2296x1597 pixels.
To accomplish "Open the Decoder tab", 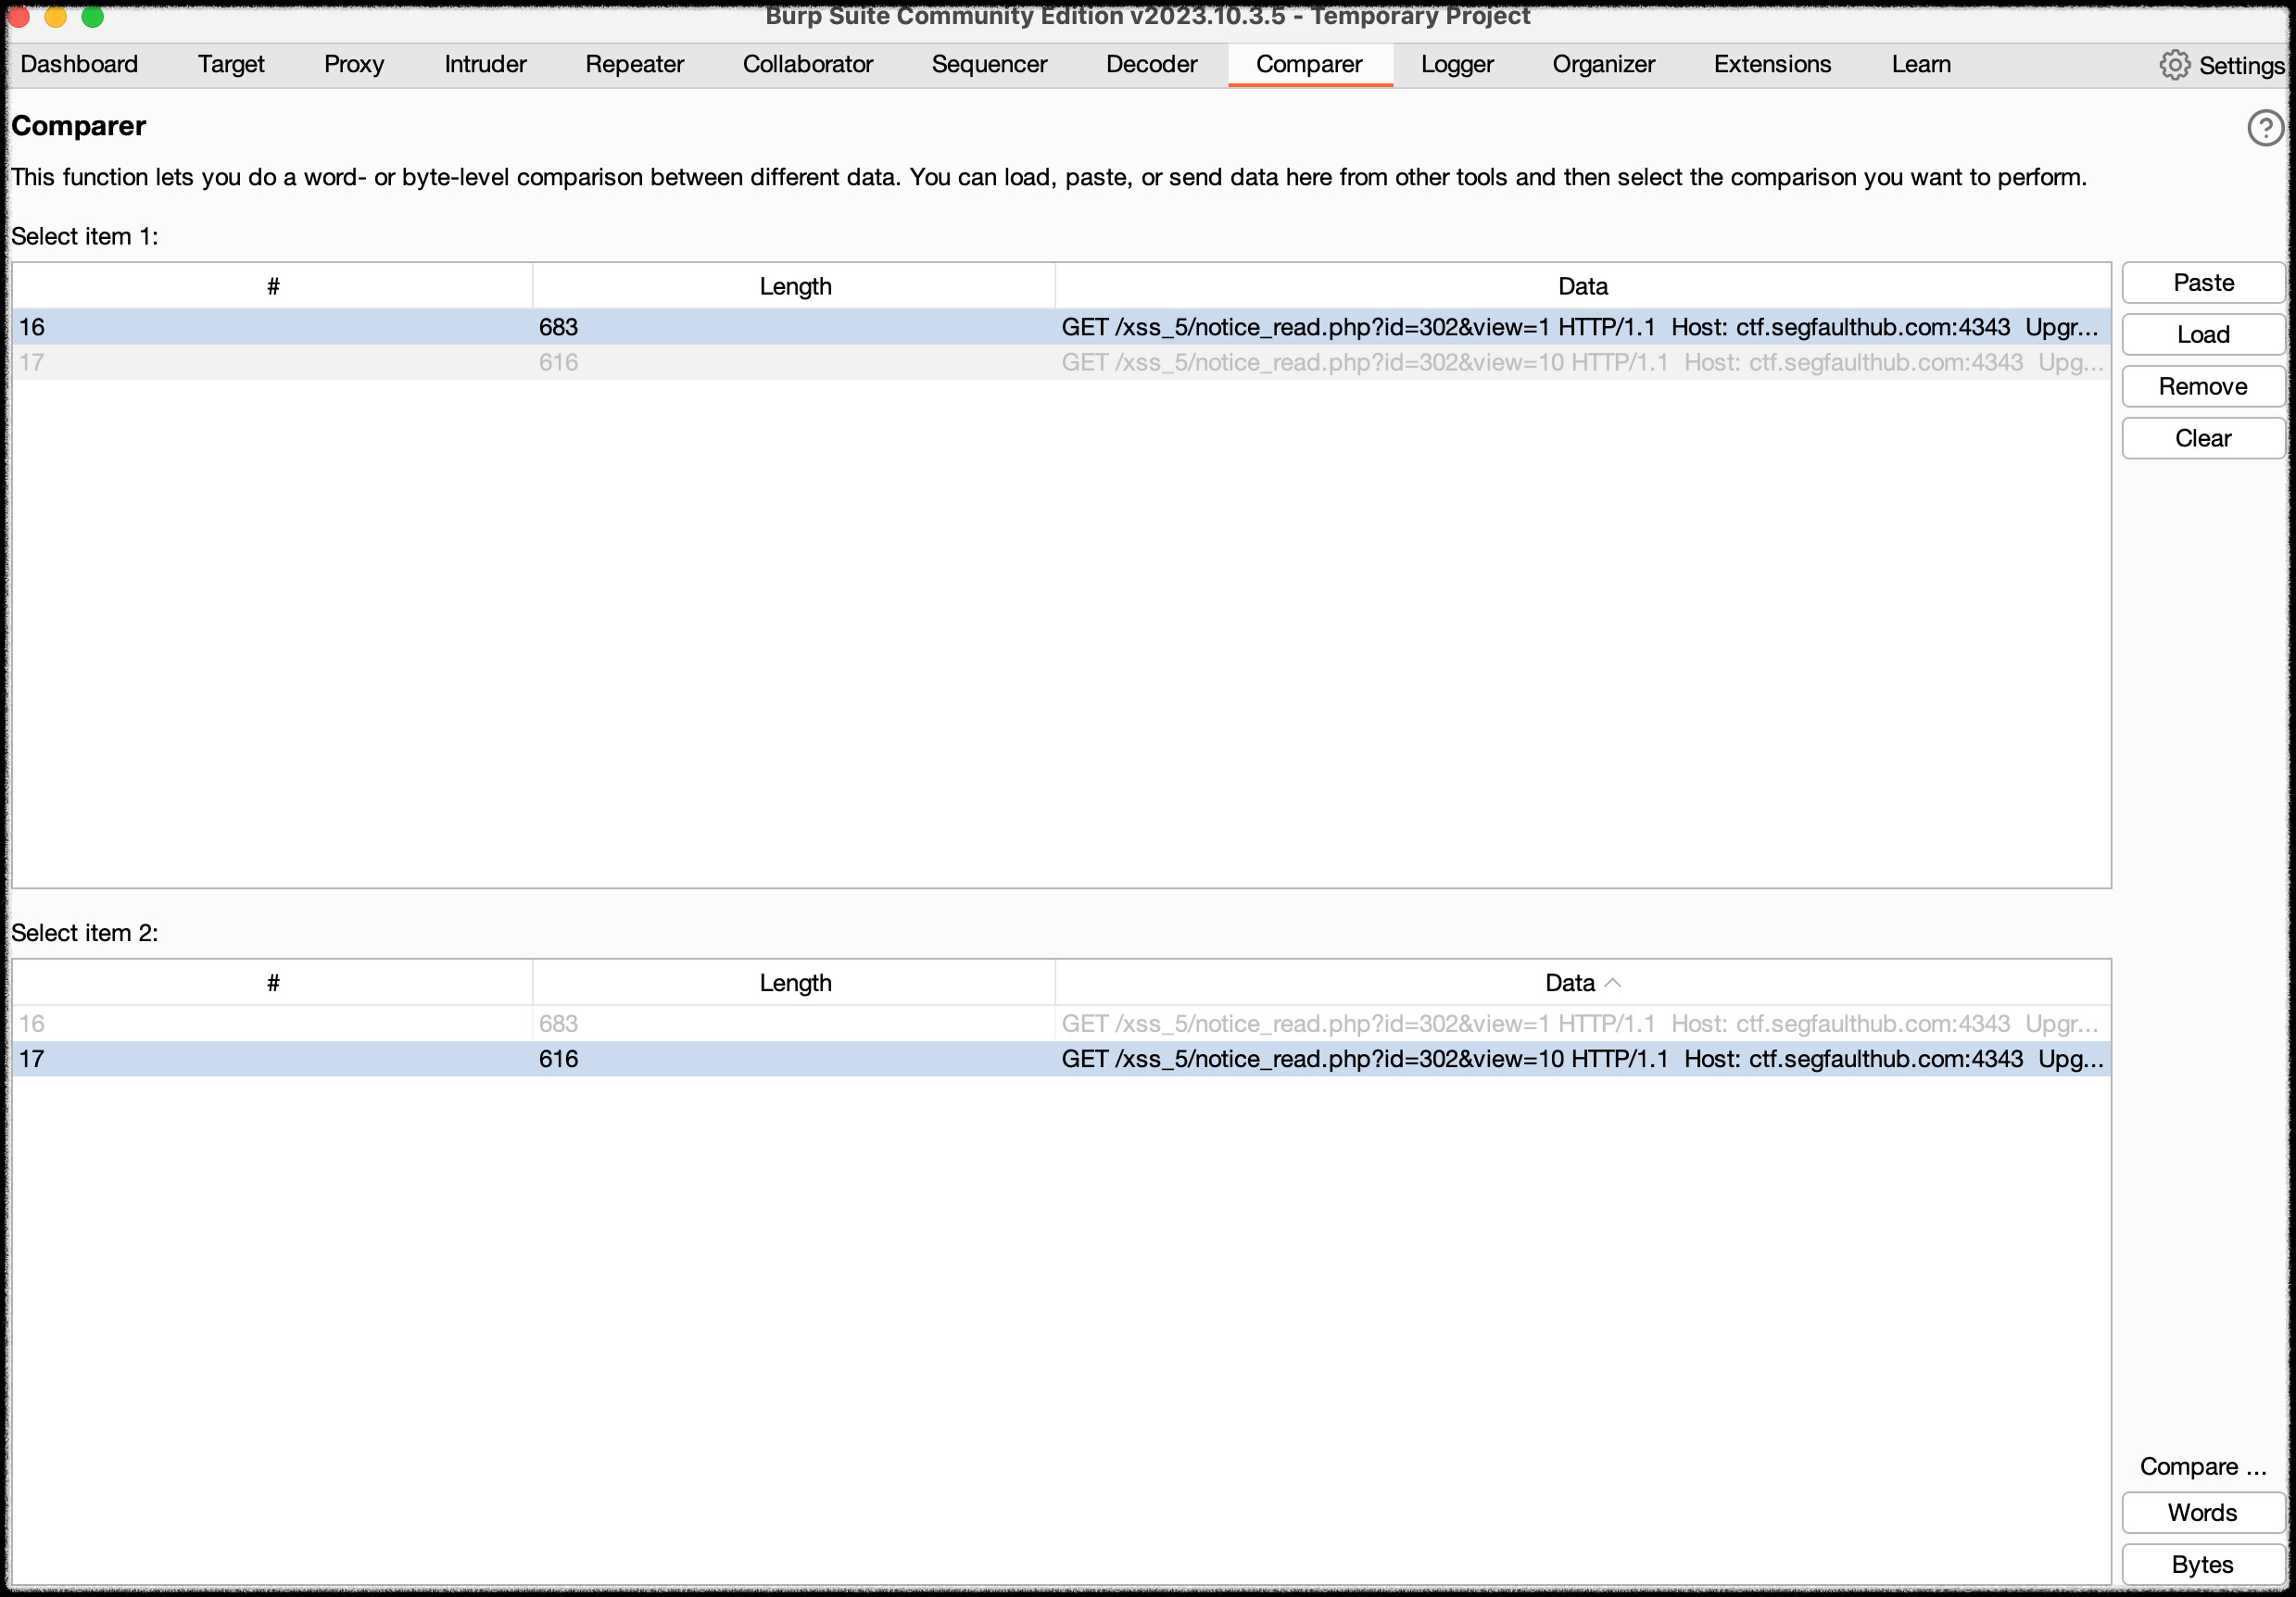I will click(x=1151, y=65).
